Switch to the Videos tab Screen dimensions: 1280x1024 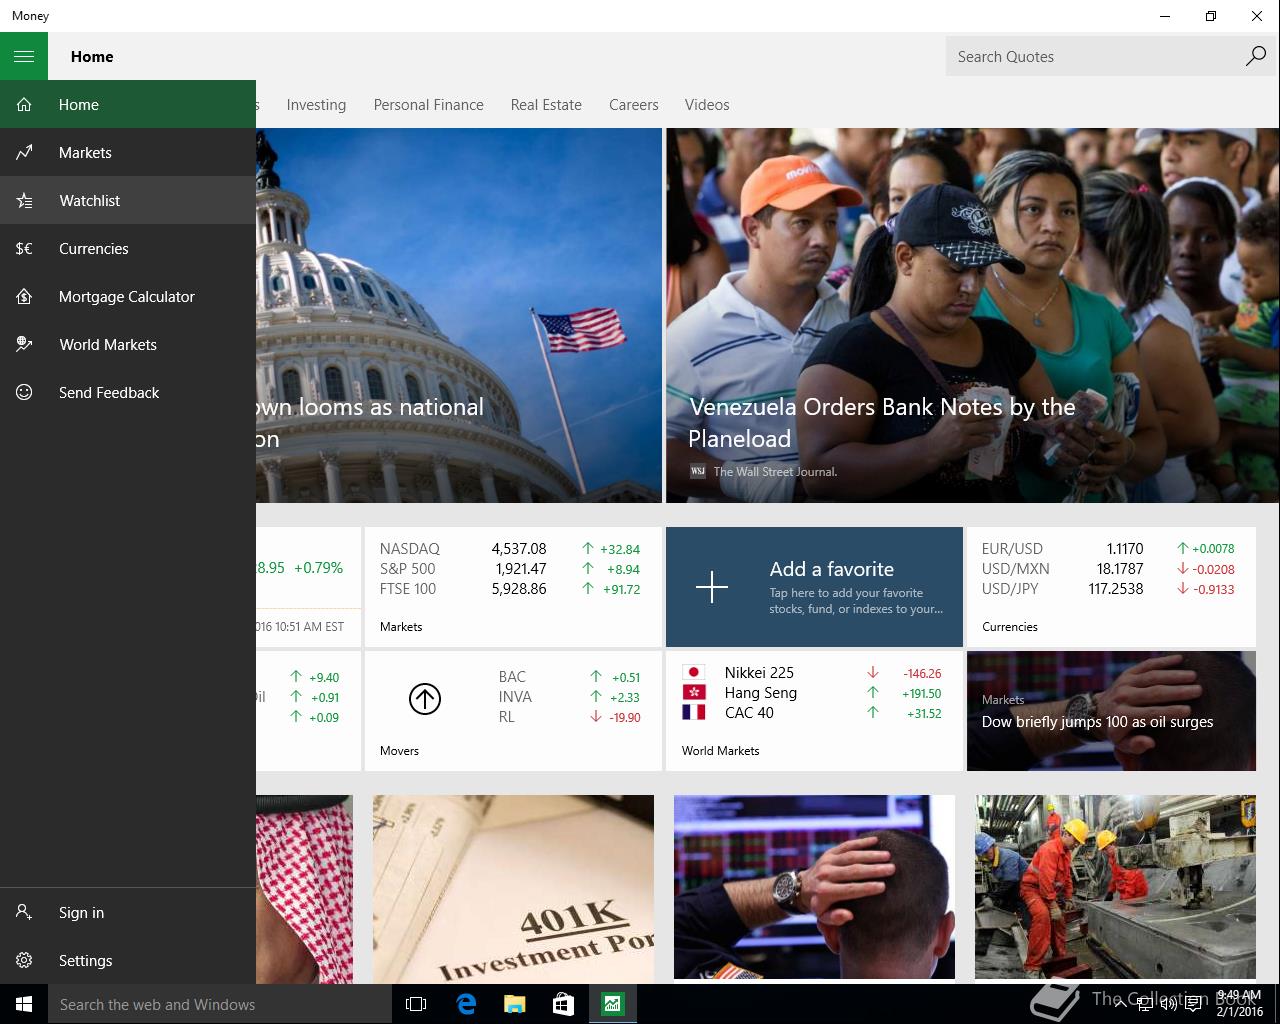[x=707, y=105]
